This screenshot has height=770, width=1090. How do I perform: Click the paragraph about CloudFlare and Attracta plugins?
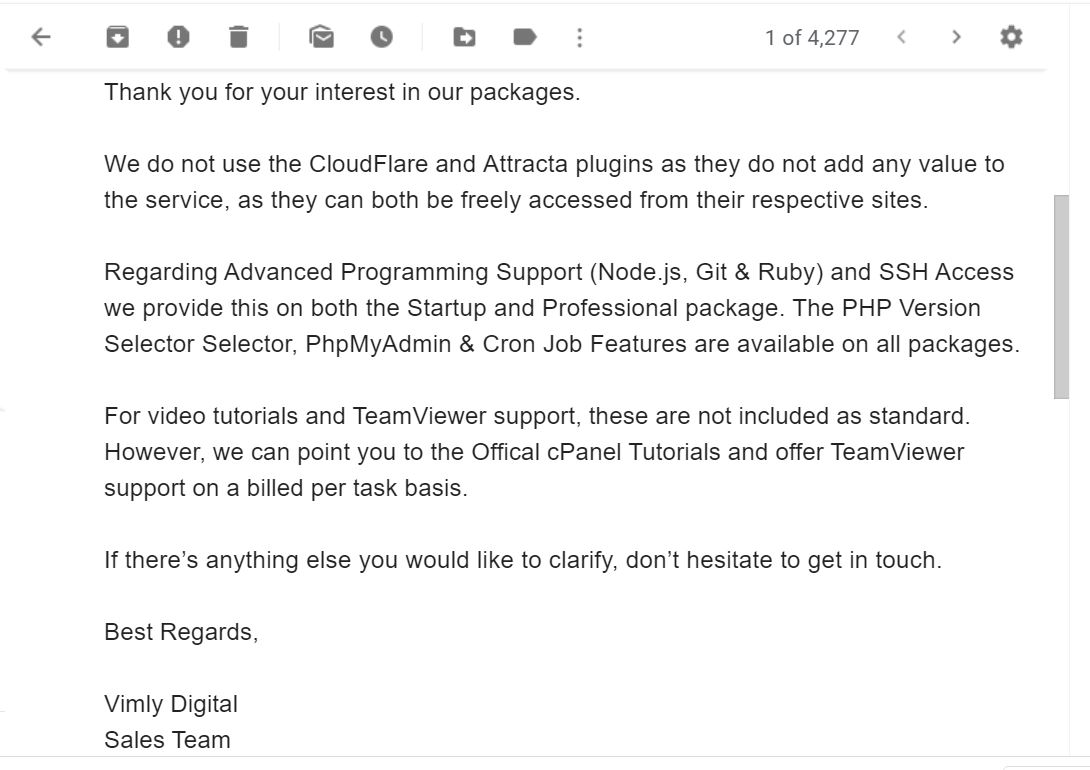(x=554, y=182)
